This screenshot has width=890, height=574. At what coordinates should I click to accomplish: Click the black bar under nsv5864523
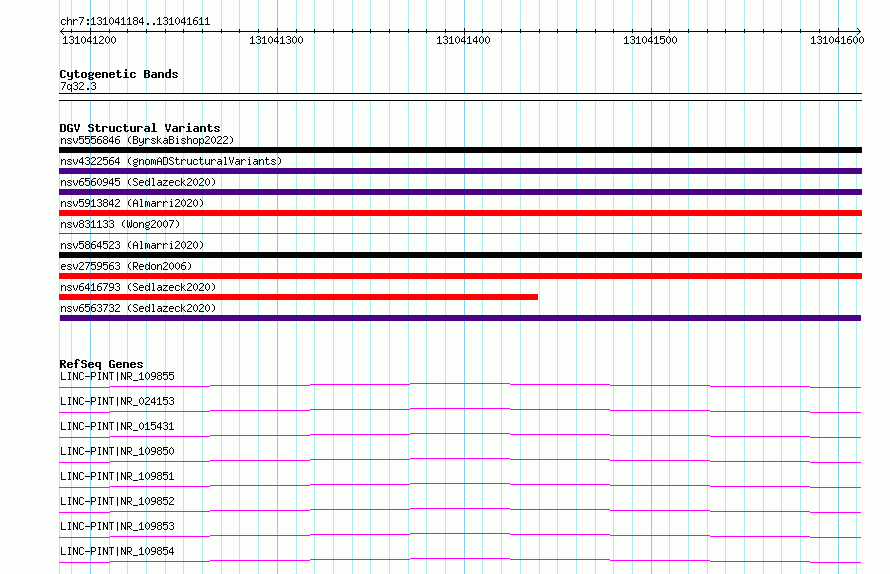click(460, 255)
